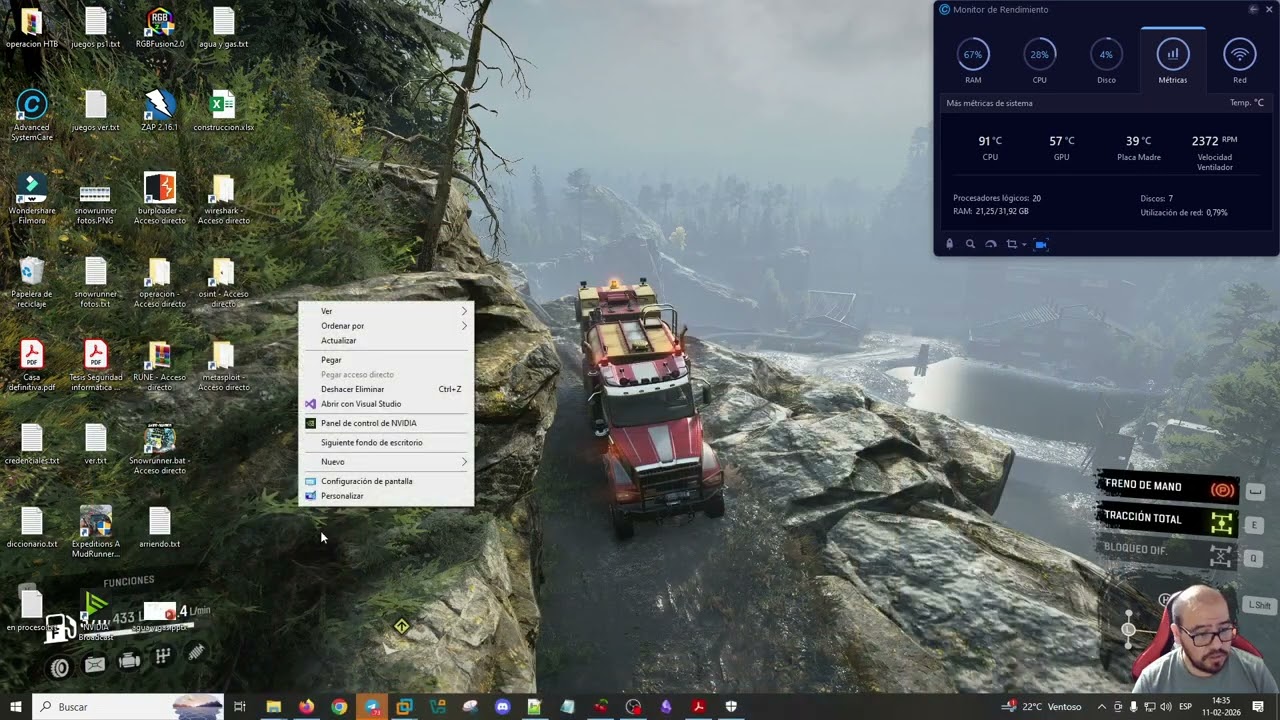Image resolution: width=1280 pixels, height=720 pixels.
Task: Open Telegram from the taskbar
Action: click(372, 707)
